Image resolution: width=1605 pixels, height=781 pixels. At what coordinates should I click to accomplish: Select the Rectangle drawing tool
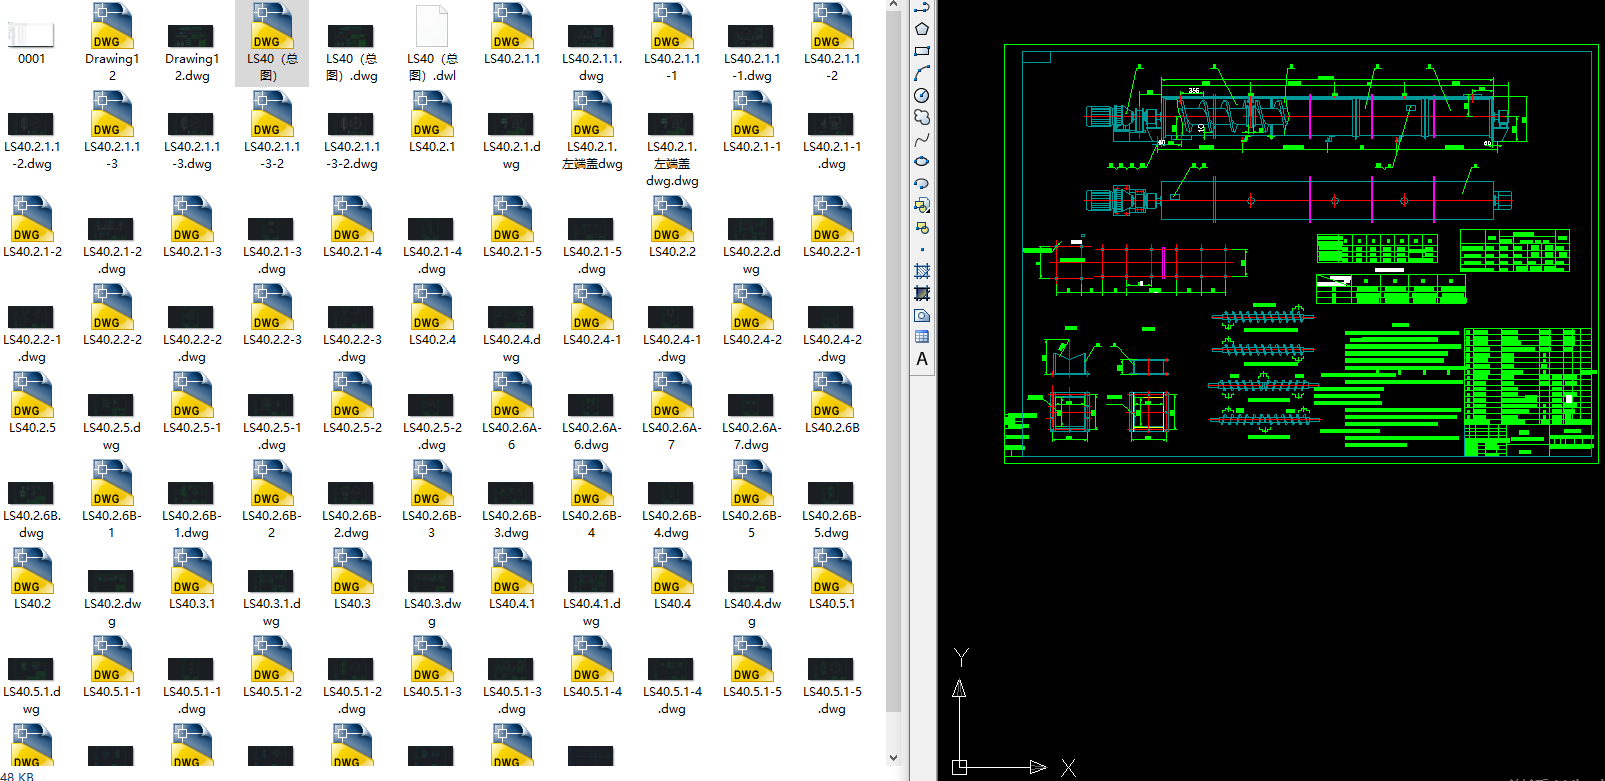tap(922, 51)
